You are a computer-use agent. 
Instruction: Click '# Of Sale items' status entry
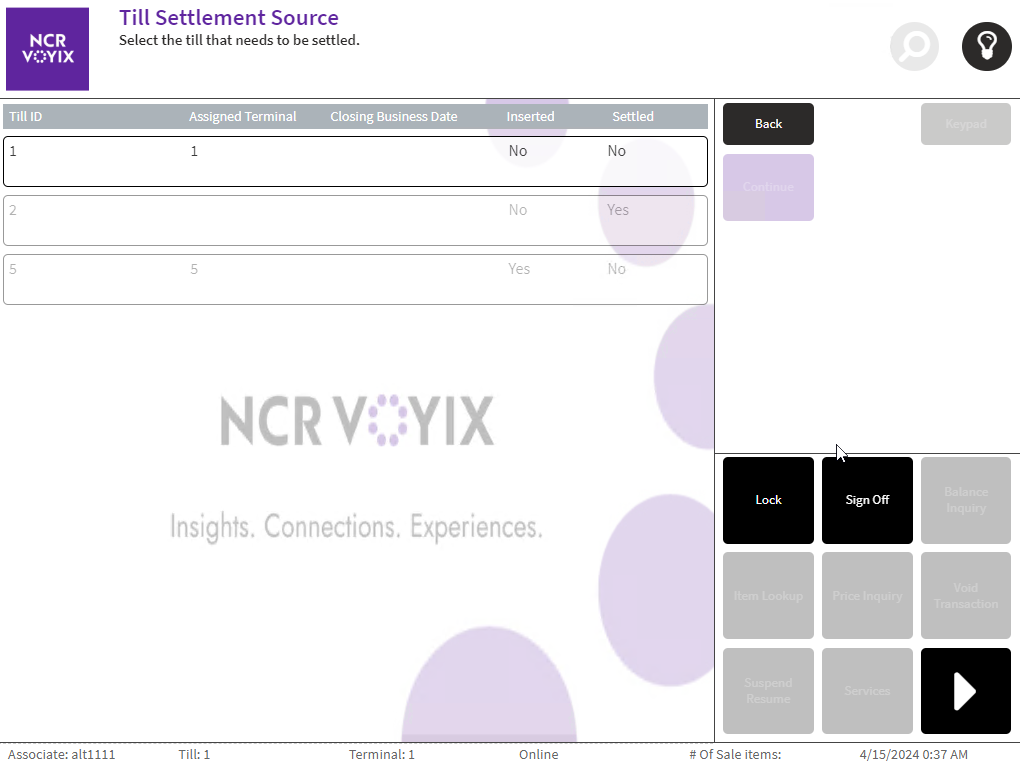(x=735, y=754)
